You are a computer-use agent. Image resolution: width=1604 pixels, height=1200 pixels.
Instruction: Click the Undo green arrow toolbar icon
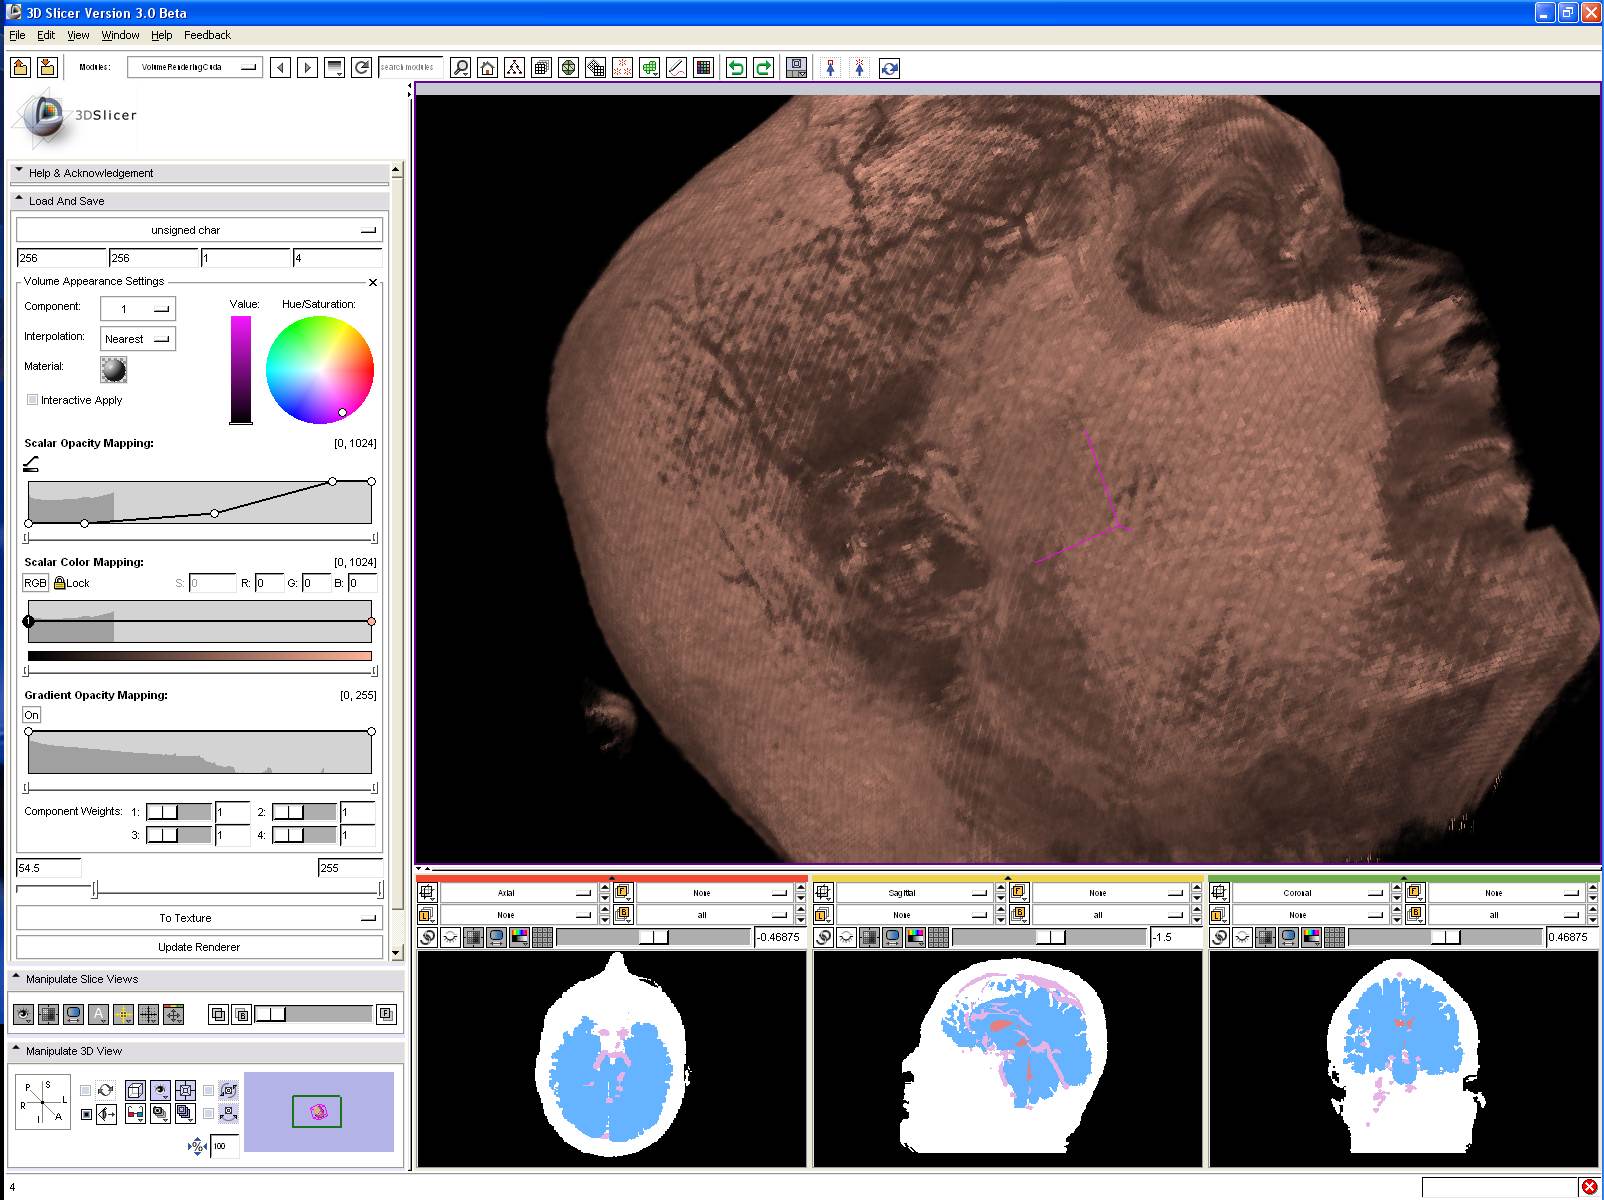736,68
